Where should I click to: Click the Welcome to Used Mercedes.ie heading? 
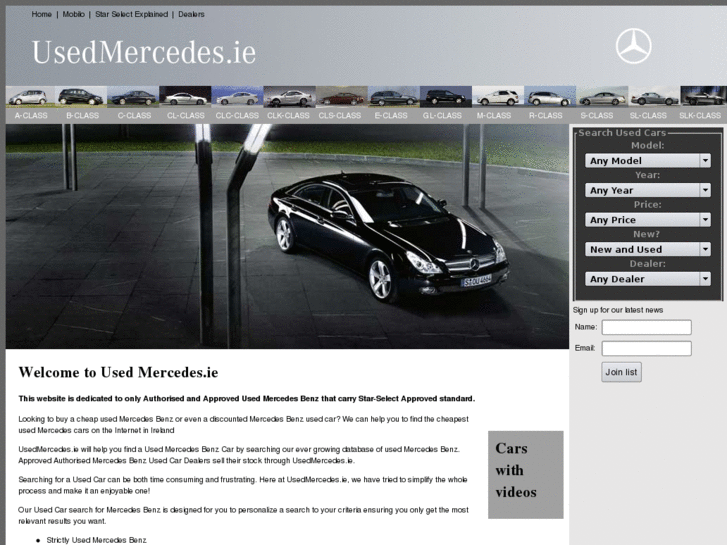118,372
